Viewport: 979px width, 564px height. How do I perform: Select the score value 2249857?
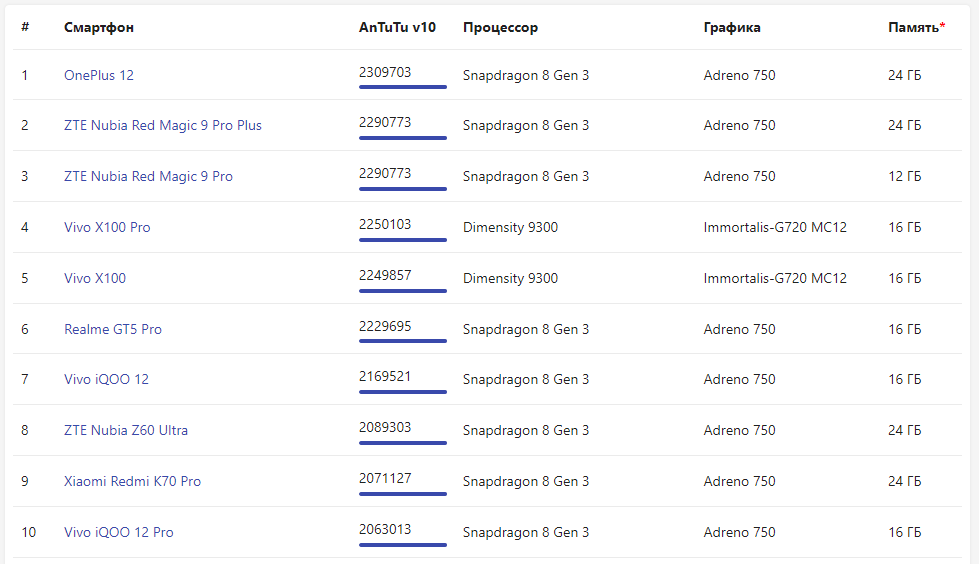point(385,275)
